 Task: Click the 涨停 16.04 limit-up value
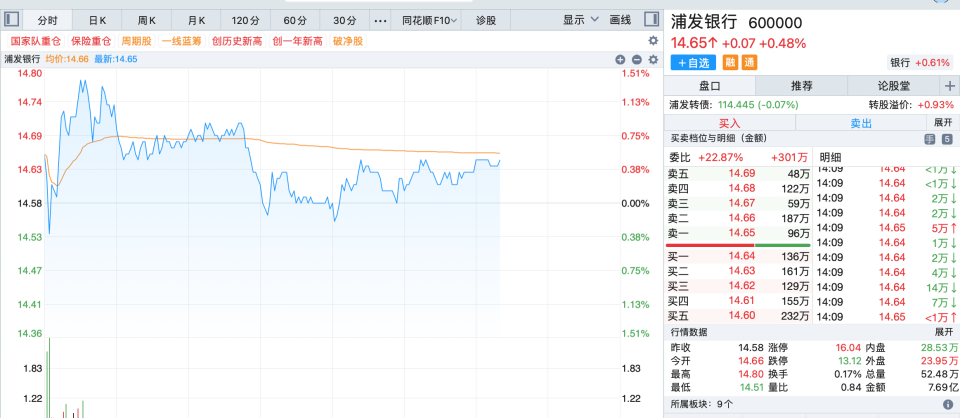850,348
